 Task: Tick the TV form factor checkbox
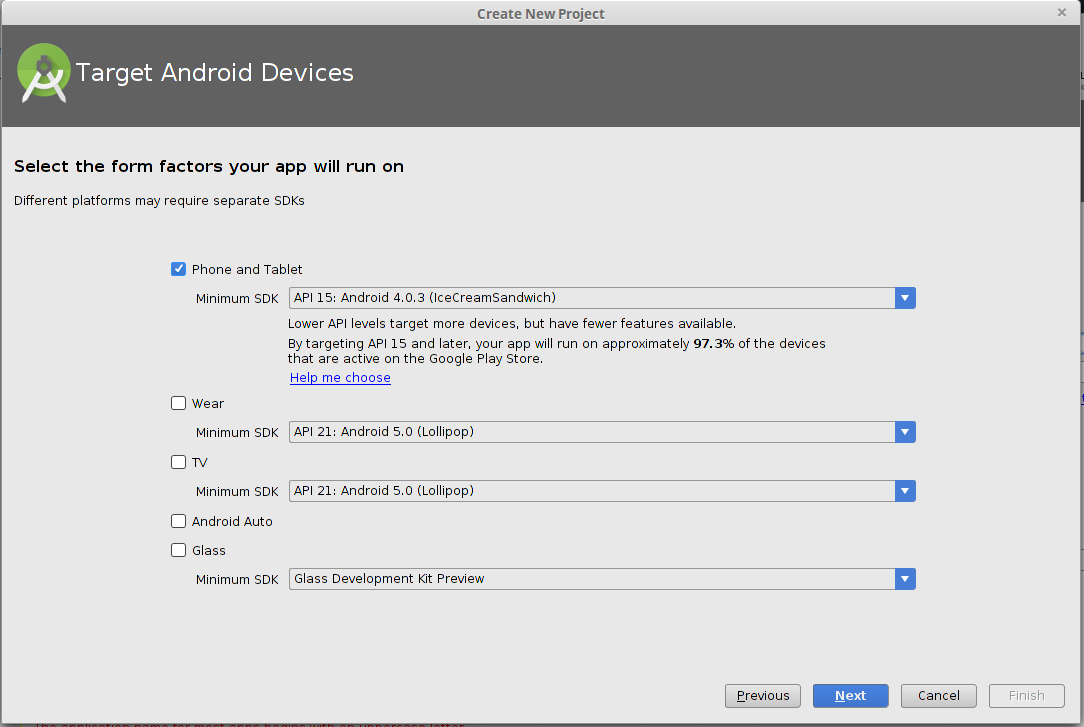pyautogui.click(x=179, y=462)
